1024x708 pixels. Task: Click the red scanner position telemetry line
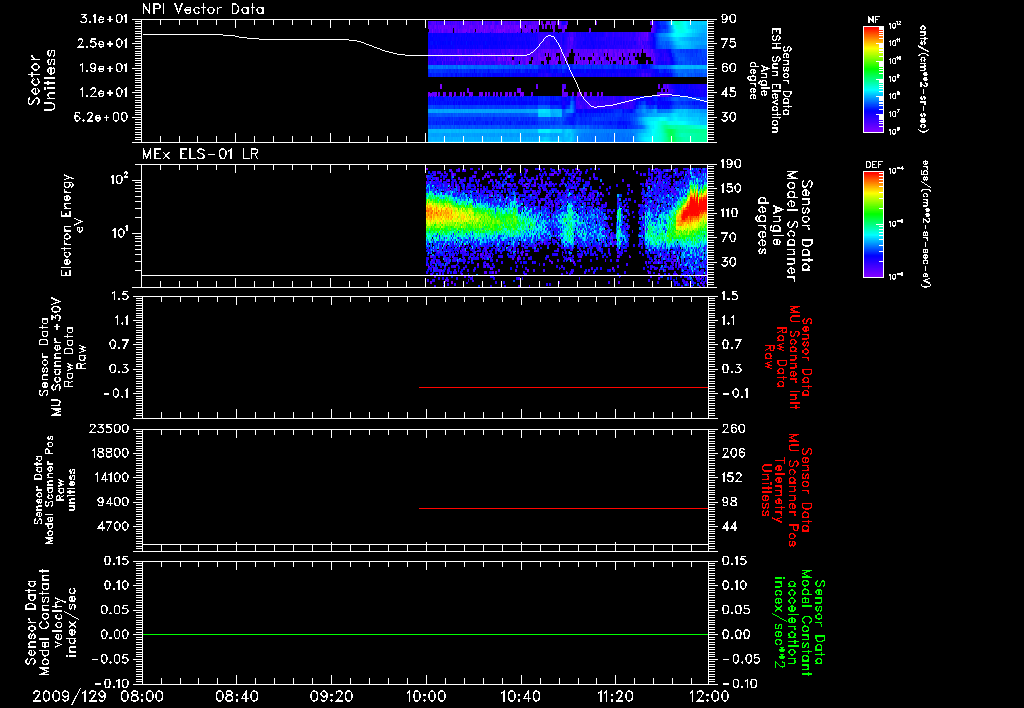(x=564, y=508)
